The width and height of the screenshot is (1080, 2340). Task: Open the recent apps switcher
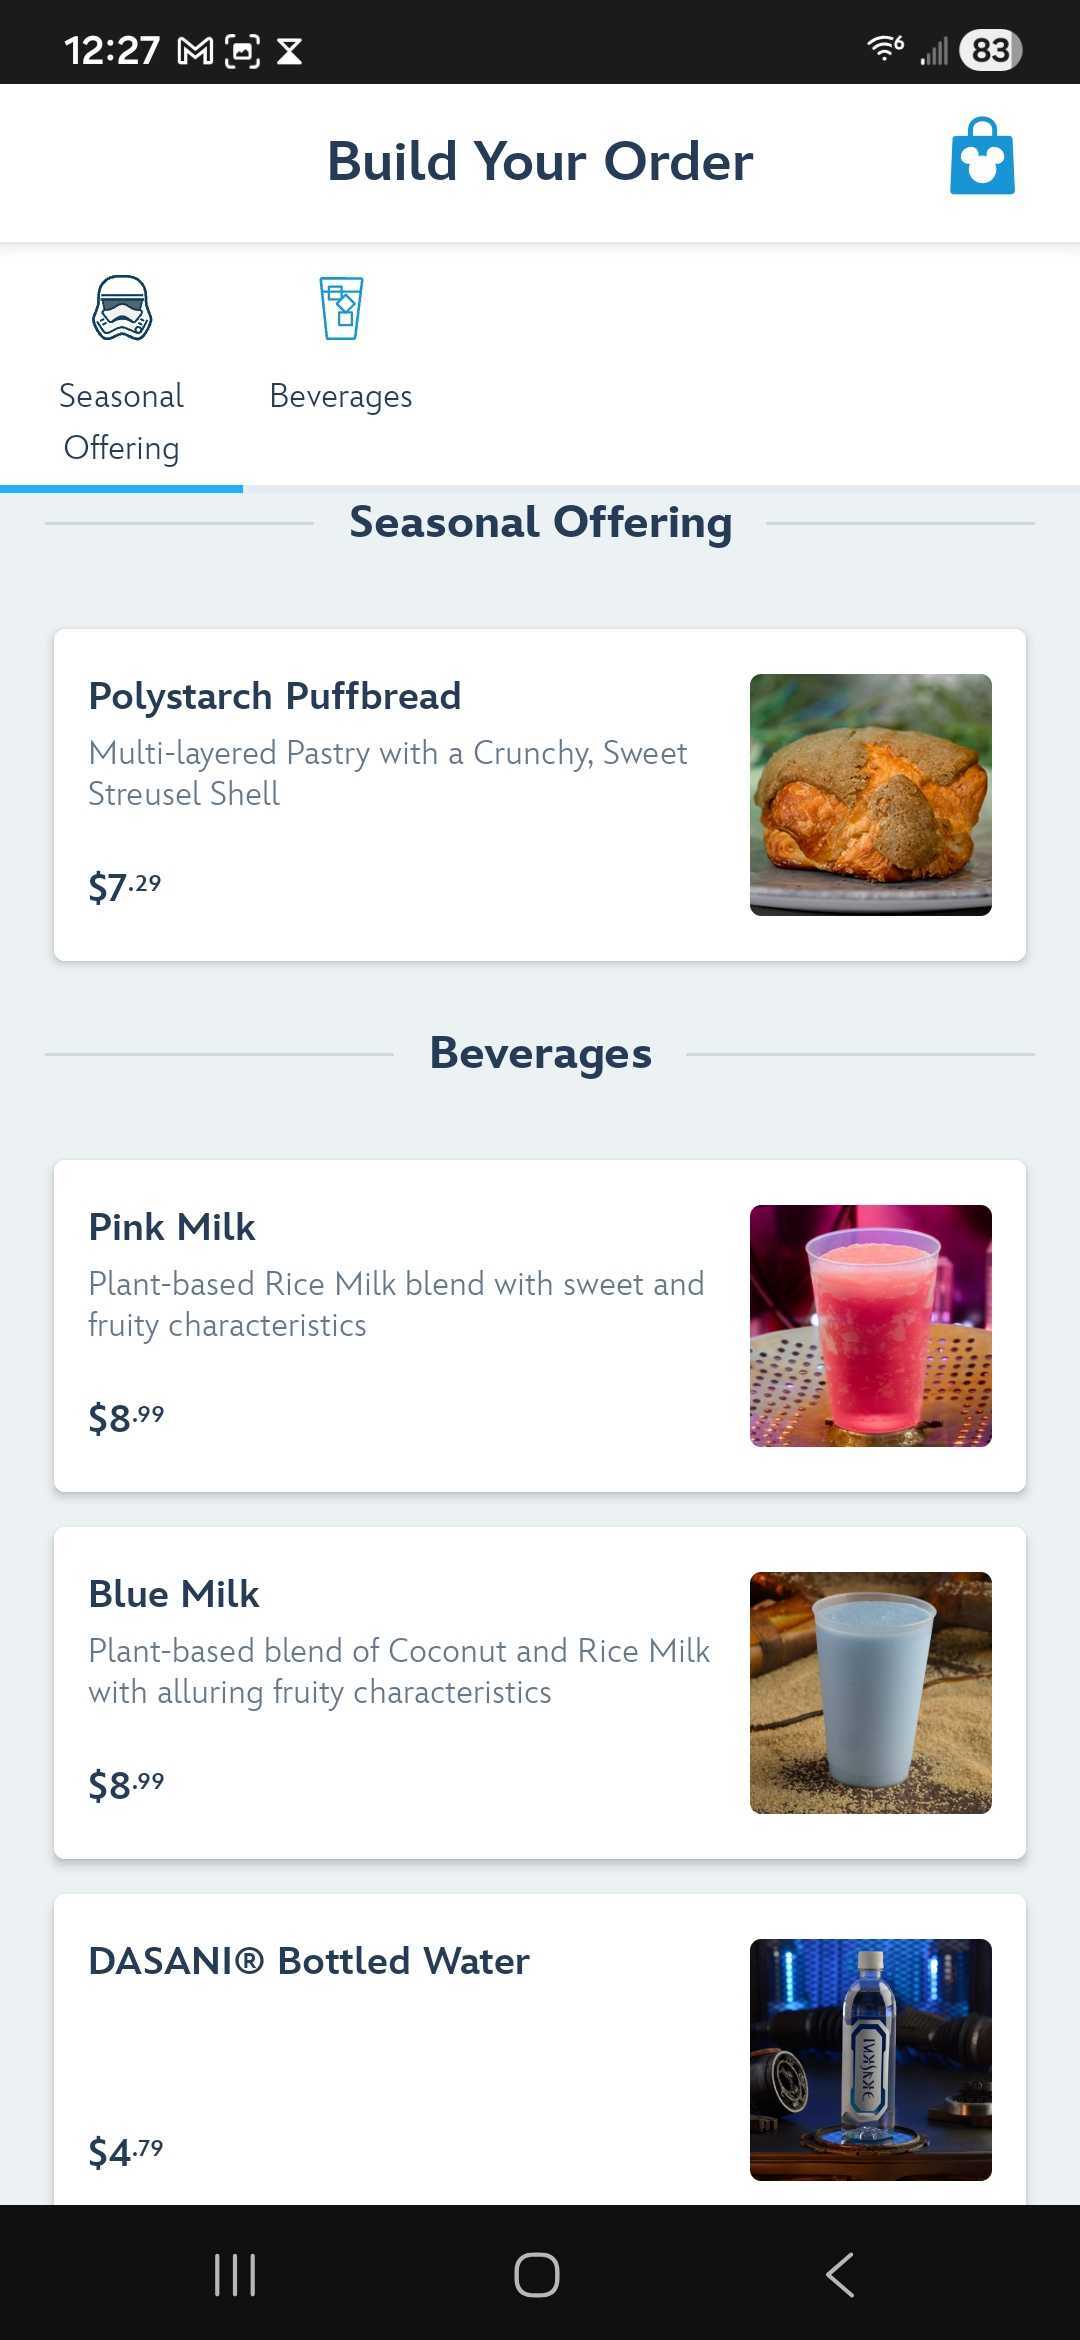click(x=235, y=2275)
